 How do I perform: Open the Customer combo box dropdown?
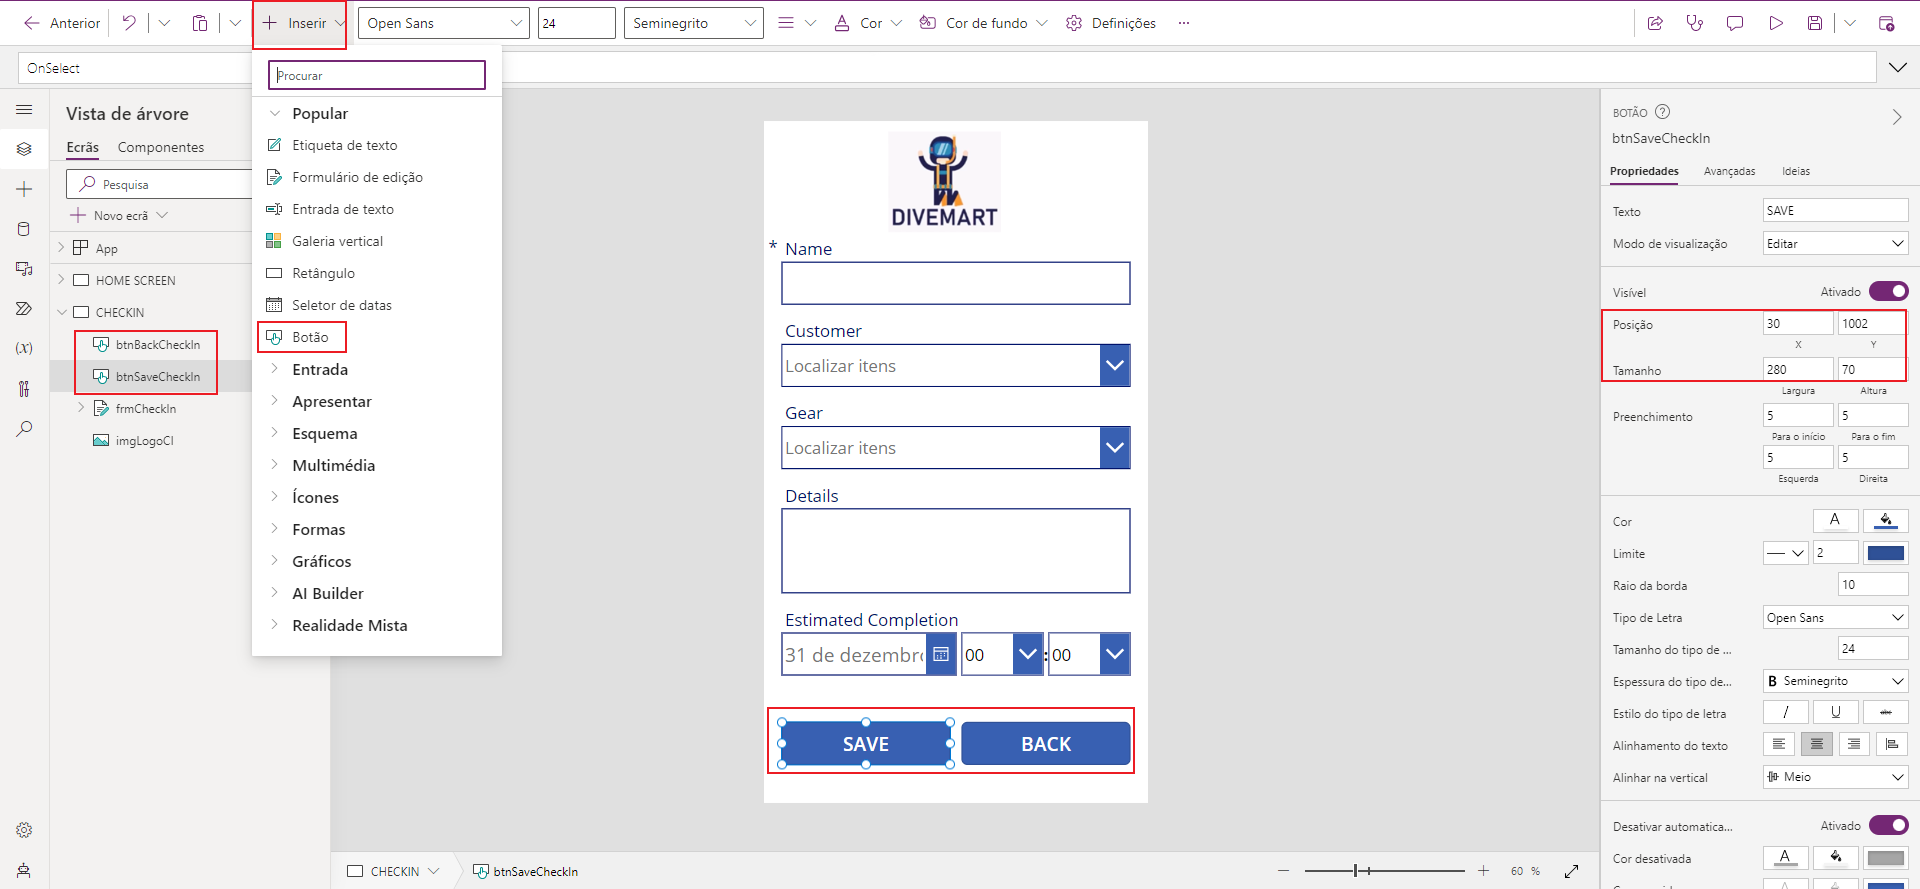click(1115, 366)
